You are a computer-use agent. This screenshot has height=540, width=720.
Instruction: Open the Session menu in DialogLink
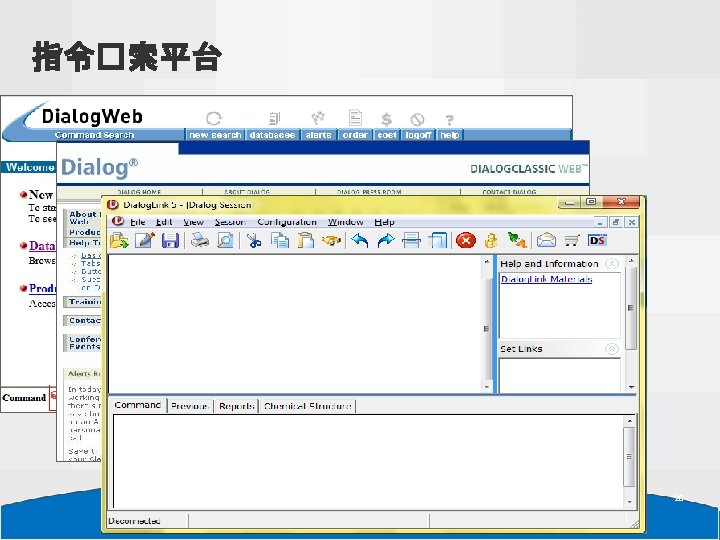[x=230, y=222]
